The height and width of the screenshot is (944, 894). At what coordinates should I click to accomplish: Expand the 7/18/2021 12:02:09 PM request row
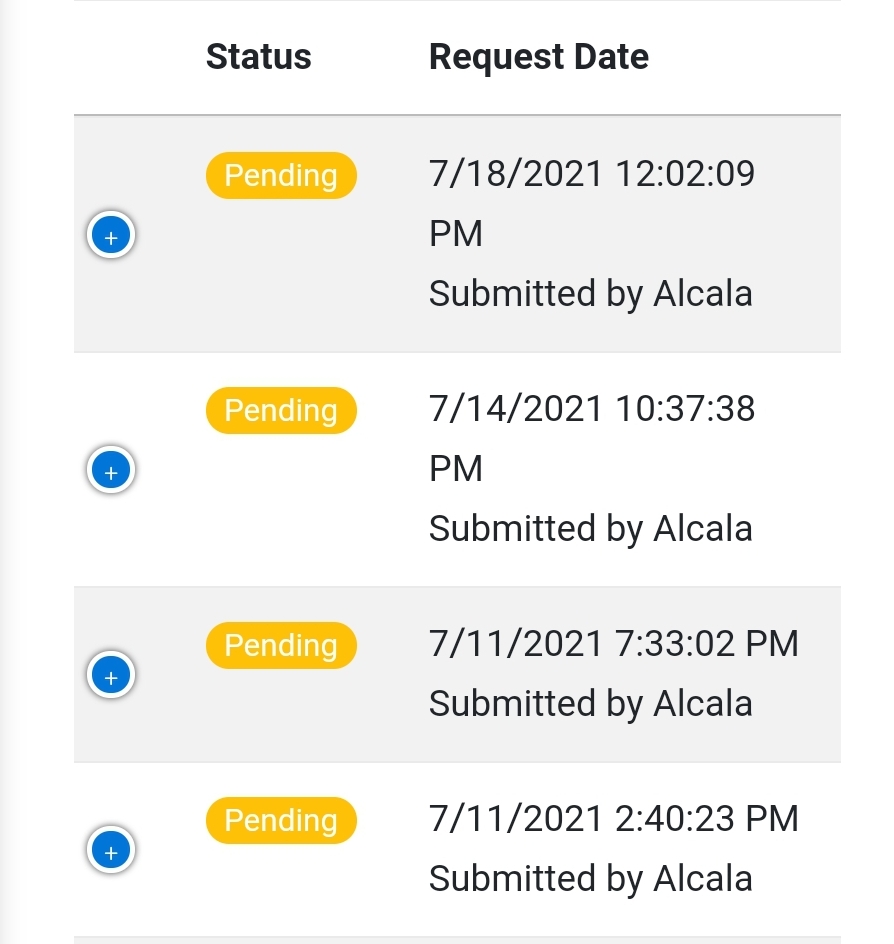pyautogui.click(x=111, y=235)
